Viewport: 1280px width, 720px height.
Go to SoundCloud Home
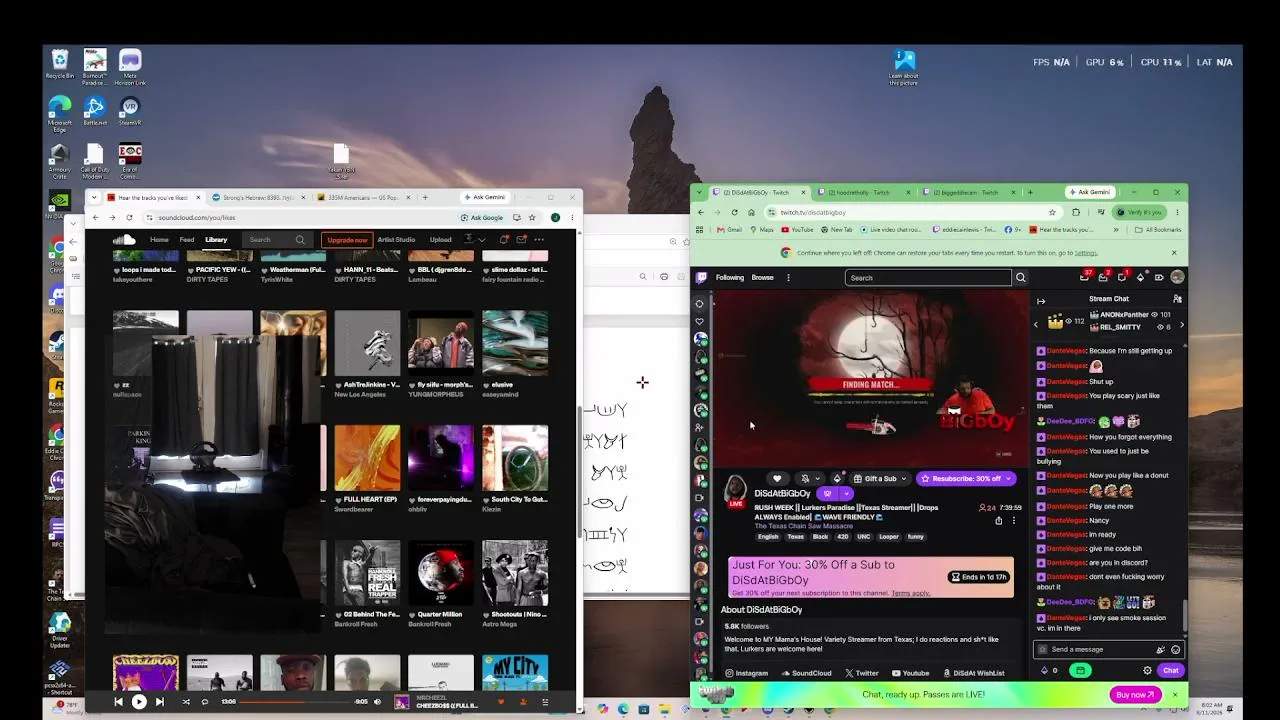click(x=159, y=240)
